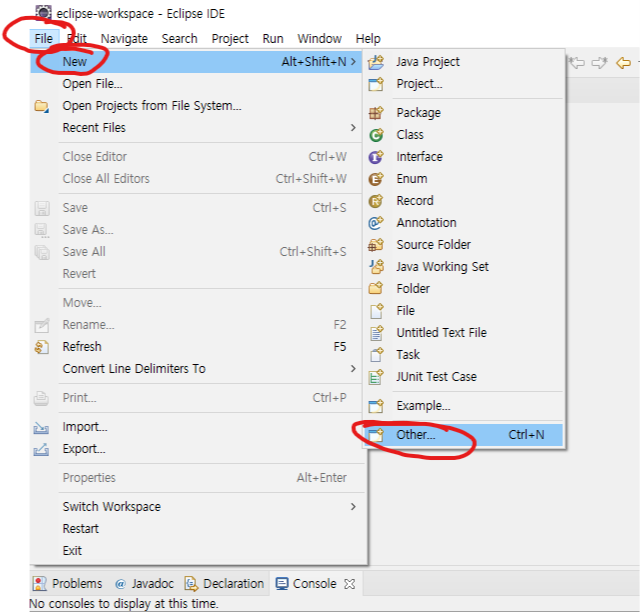640x612 pixels.
Task: Click the Java Working Set icon
Action: tap(376, 267)
